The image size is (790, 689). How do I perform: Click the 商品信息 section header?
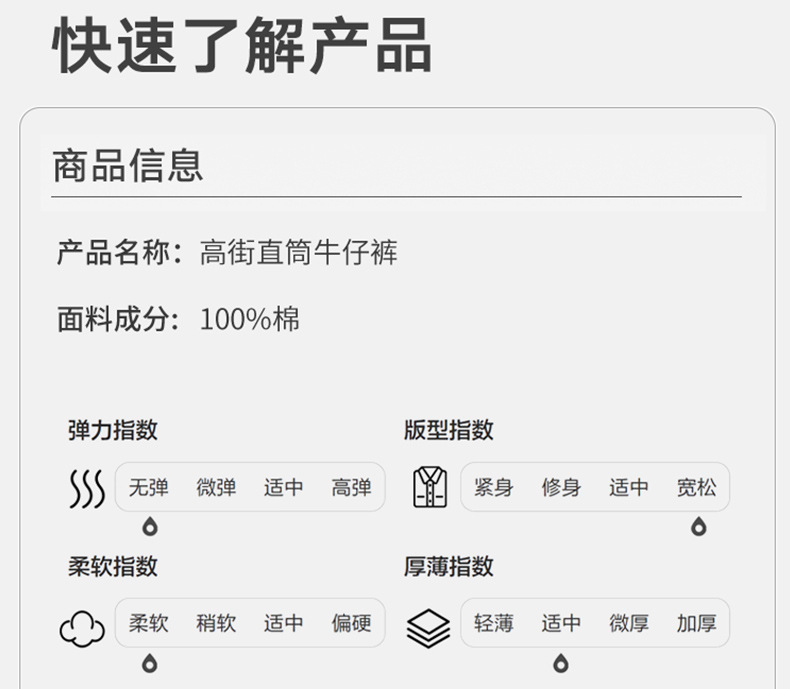128,166
